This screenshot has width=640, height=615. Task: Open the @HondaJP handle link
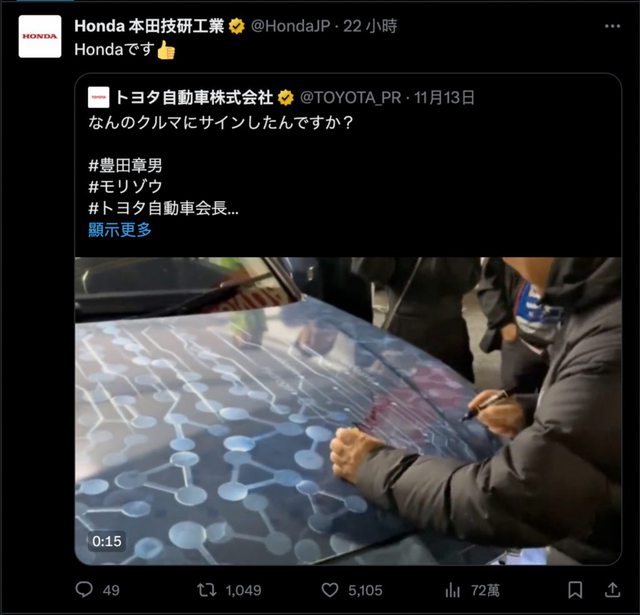pyautogui.click(x=290, y=27)
